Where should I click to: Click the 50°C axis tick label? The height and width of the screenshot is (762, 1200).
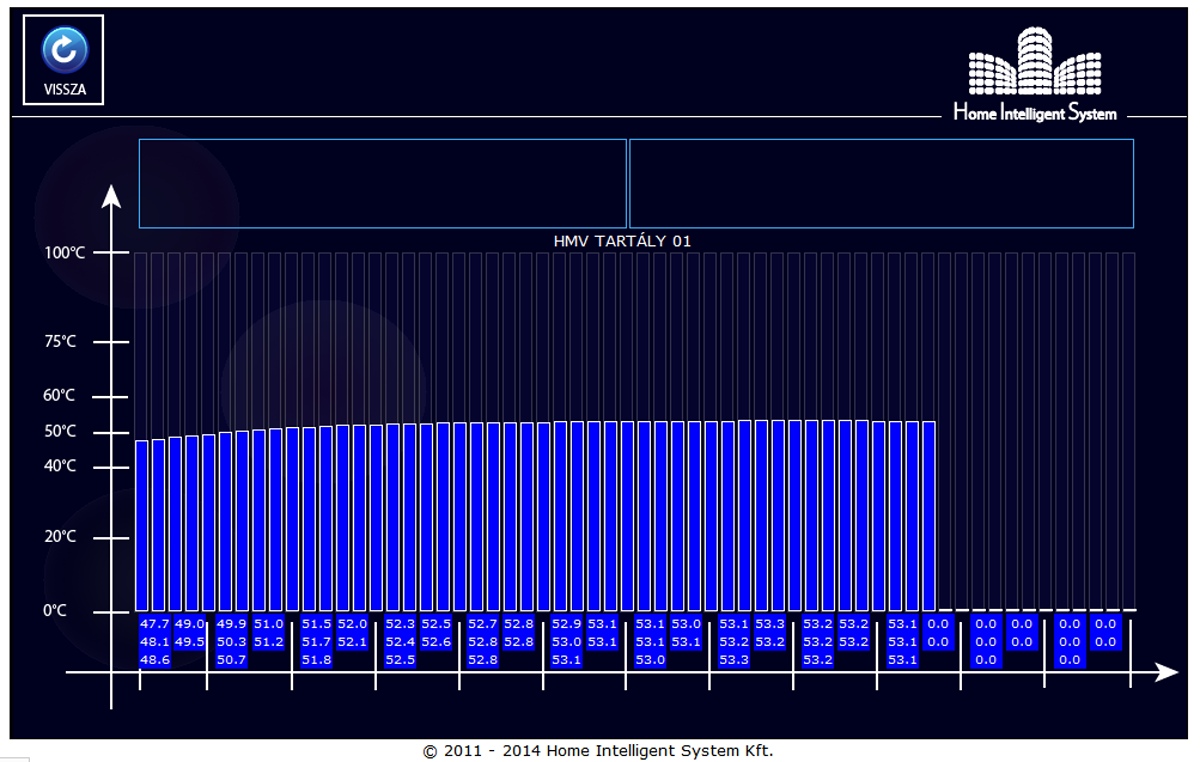[x=60, y=432]
